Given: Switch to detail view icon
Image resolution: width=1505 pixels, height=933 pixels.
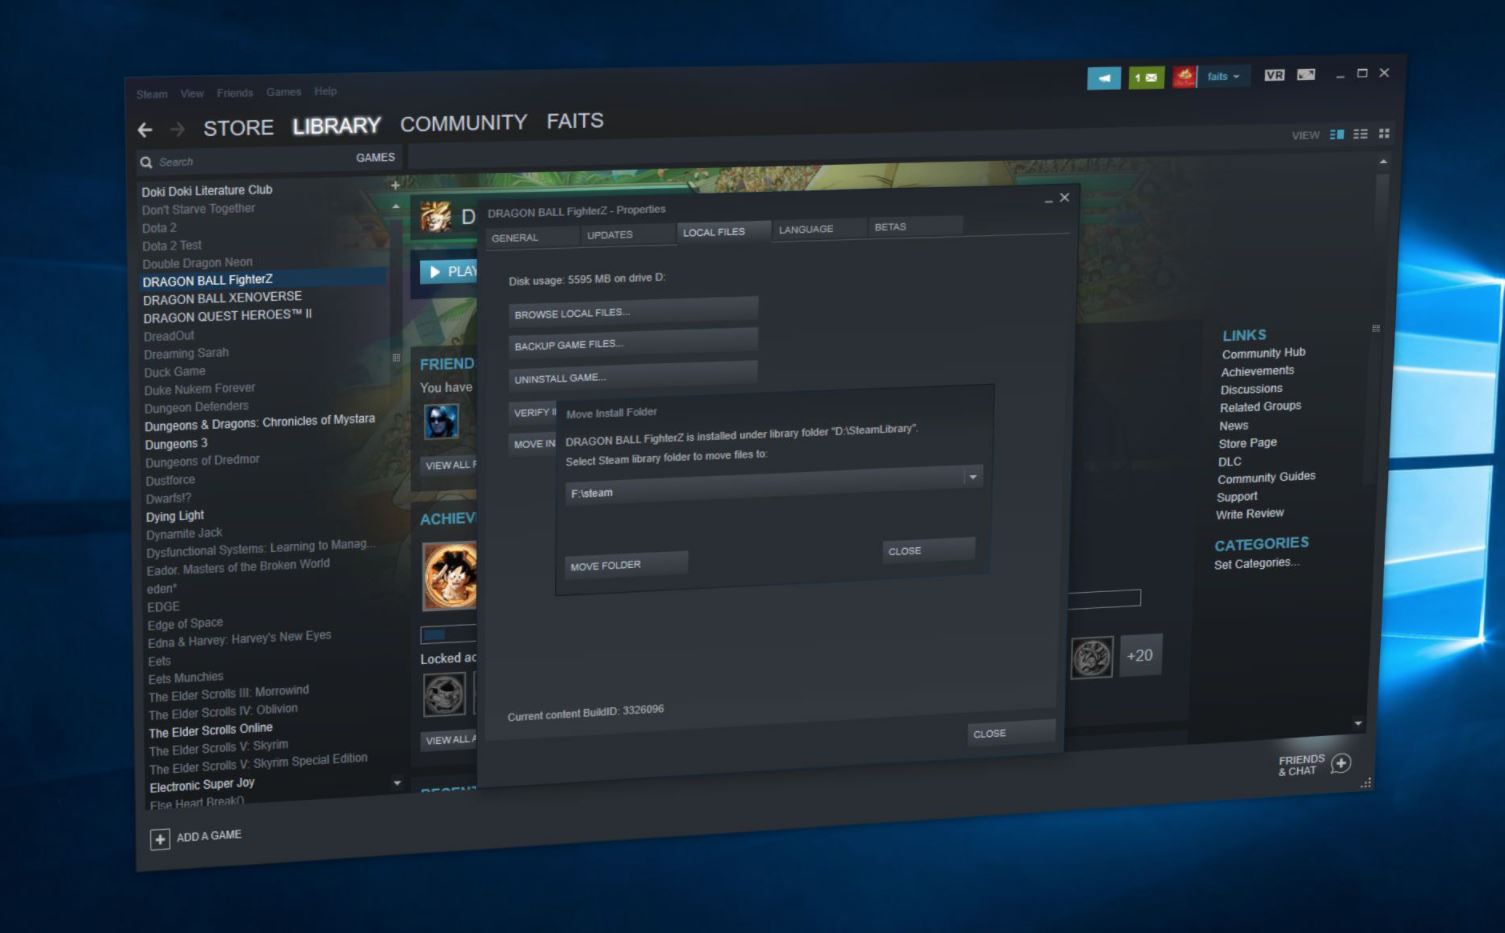Looking at the screenshot, I should [1337, 134].
